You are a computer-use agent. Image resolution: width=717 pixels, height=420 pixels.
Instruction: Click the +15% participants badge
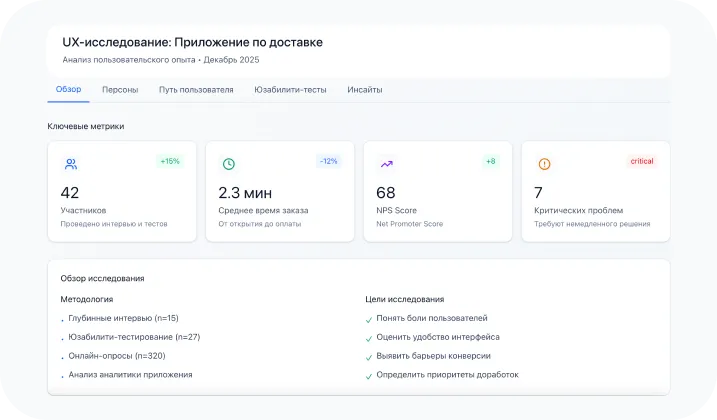coord(169,161)
